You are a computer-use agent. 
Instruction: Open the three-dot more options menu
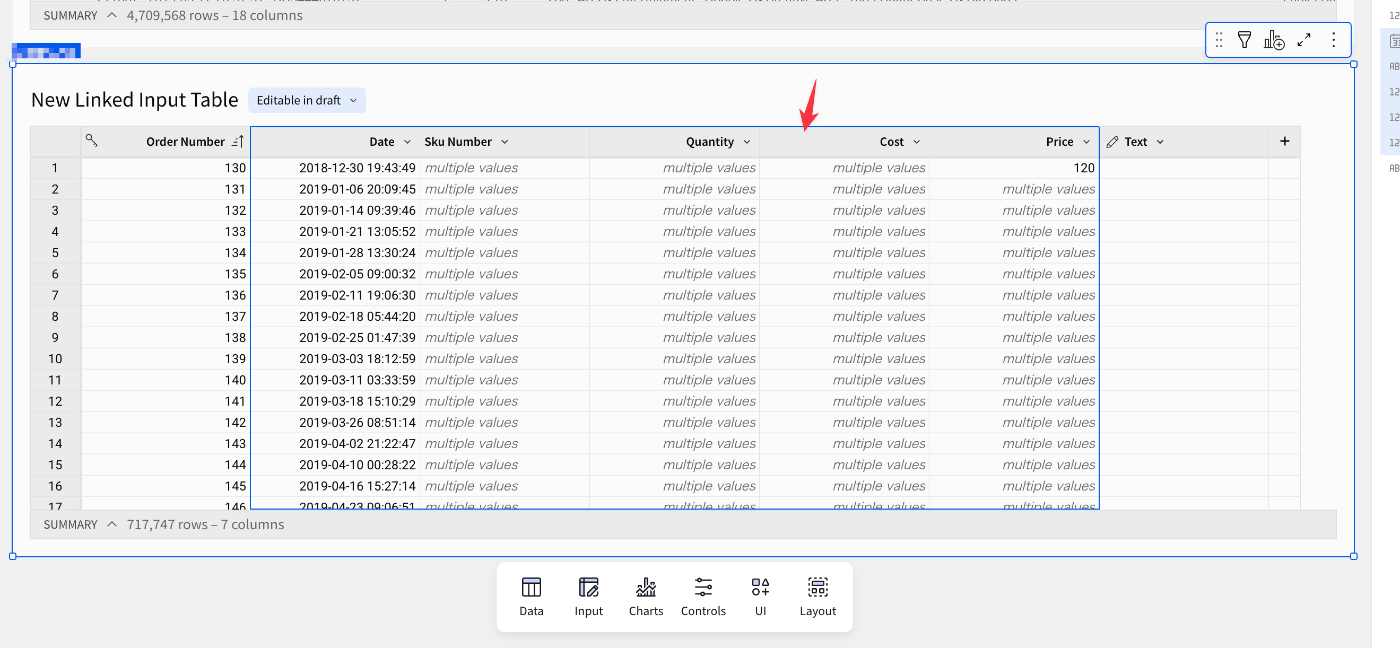pos(1333,40)
